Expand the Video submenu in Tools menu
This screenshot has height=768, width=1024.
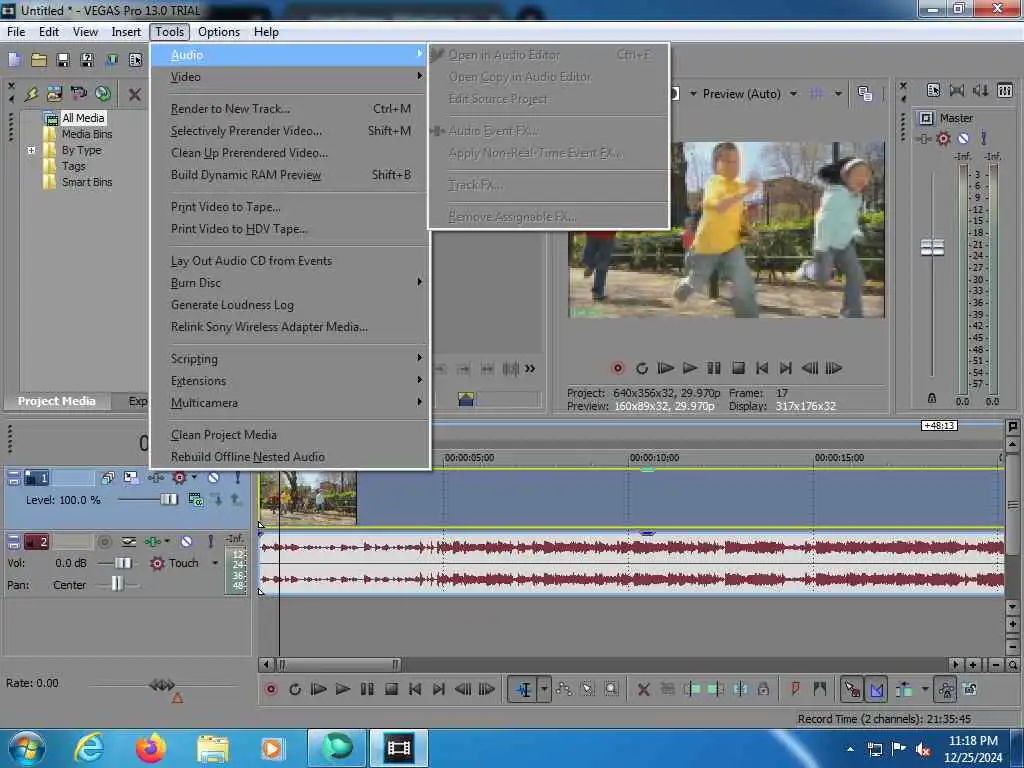coord(290,77)
